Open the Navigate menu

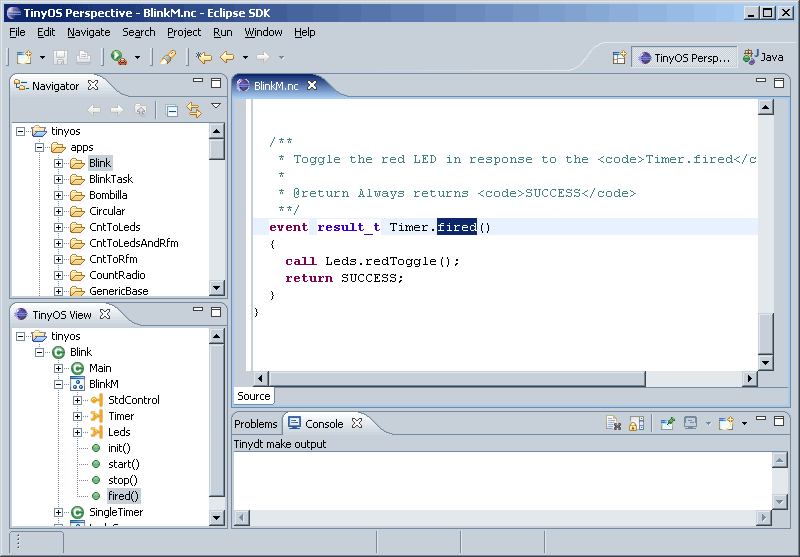pos(89,32)
